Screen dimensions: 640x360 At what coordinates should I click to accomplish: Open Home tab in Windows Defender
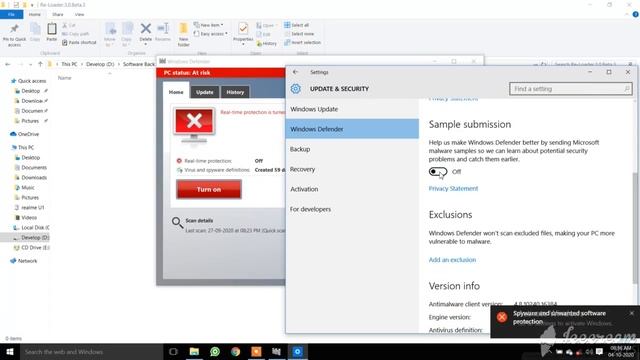[176, 92]
